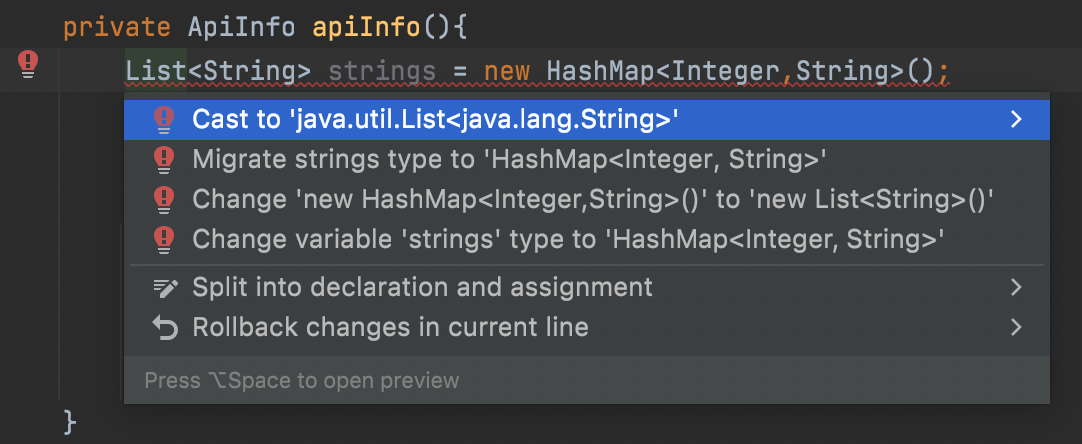
Task: Select Cast to 'java.util.List<java.lang.String>' fix
Action: point(587,120)
